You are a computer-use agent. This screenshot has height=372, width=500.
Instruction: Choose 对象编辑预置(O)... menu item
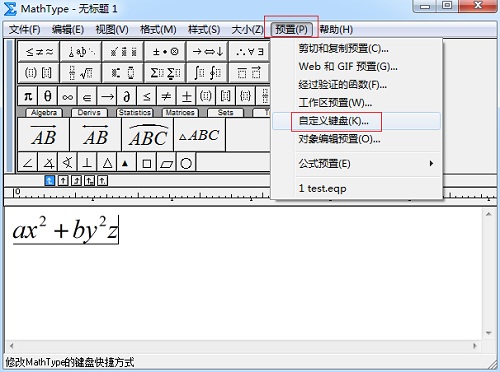click(x=357, y=139)
